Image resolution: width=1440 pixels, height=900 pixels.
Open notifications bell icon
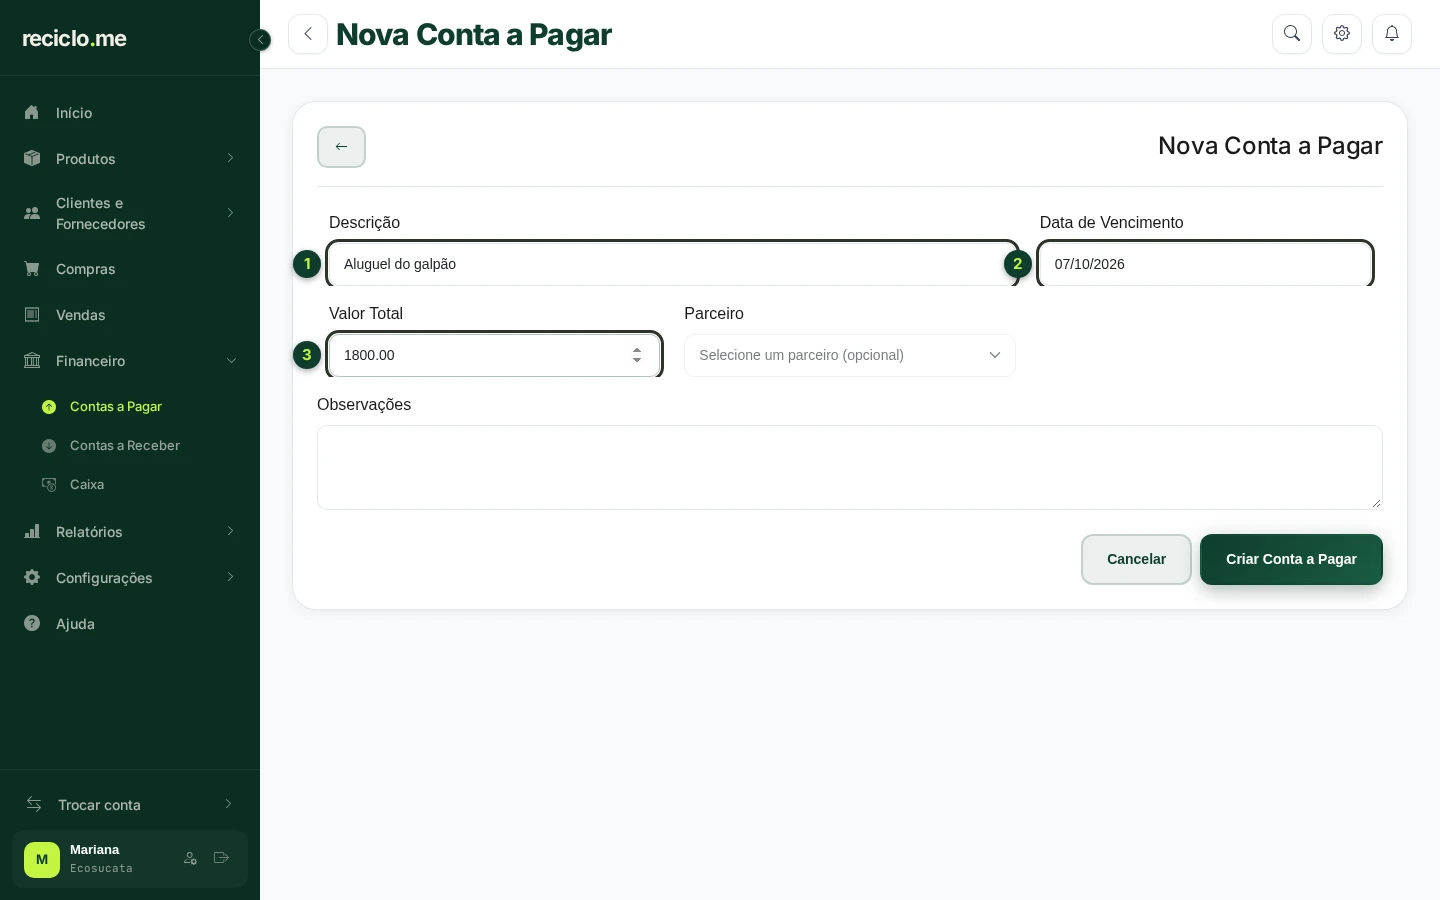tap(1392, 34)
